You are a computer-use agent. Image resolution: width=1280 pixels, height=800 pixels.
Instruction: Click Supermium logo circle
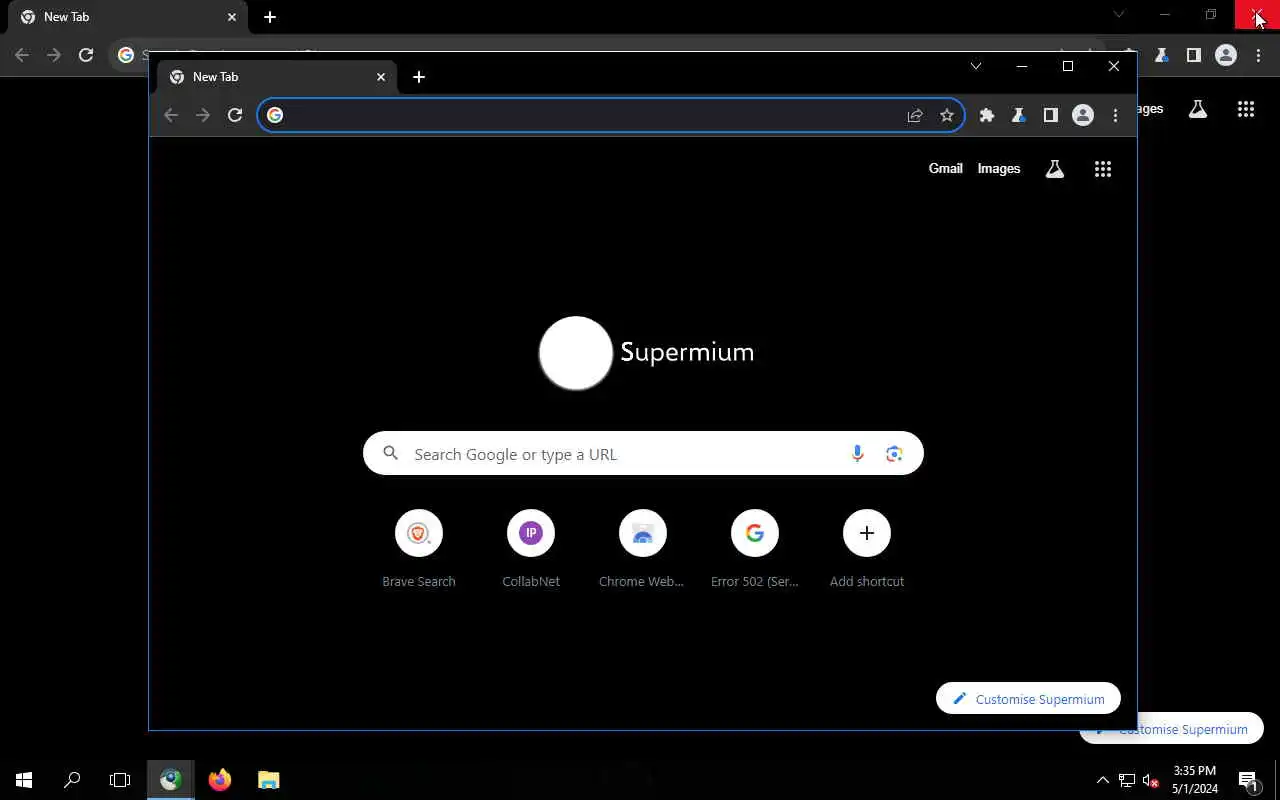tap(575, 352)
